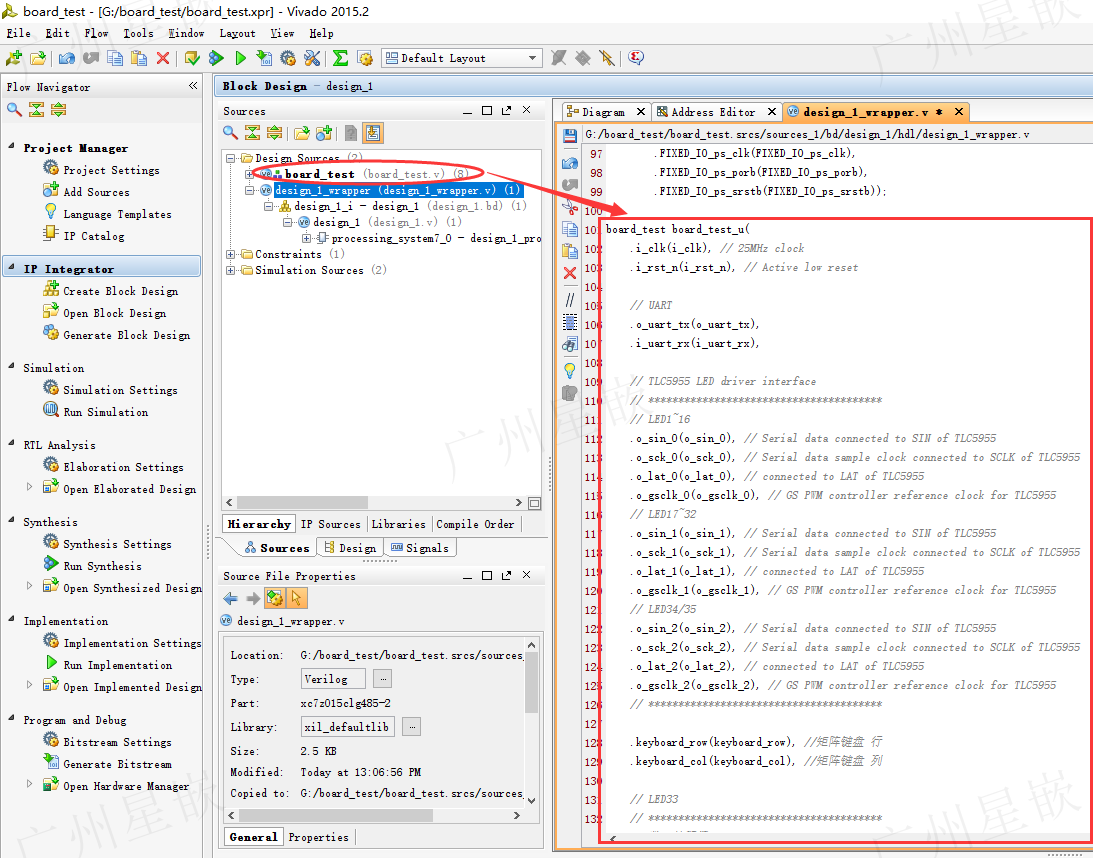Screen dimensions: 1093x858
Task: Click the speech bubble icon in toolbar
Action: [635, 58]
